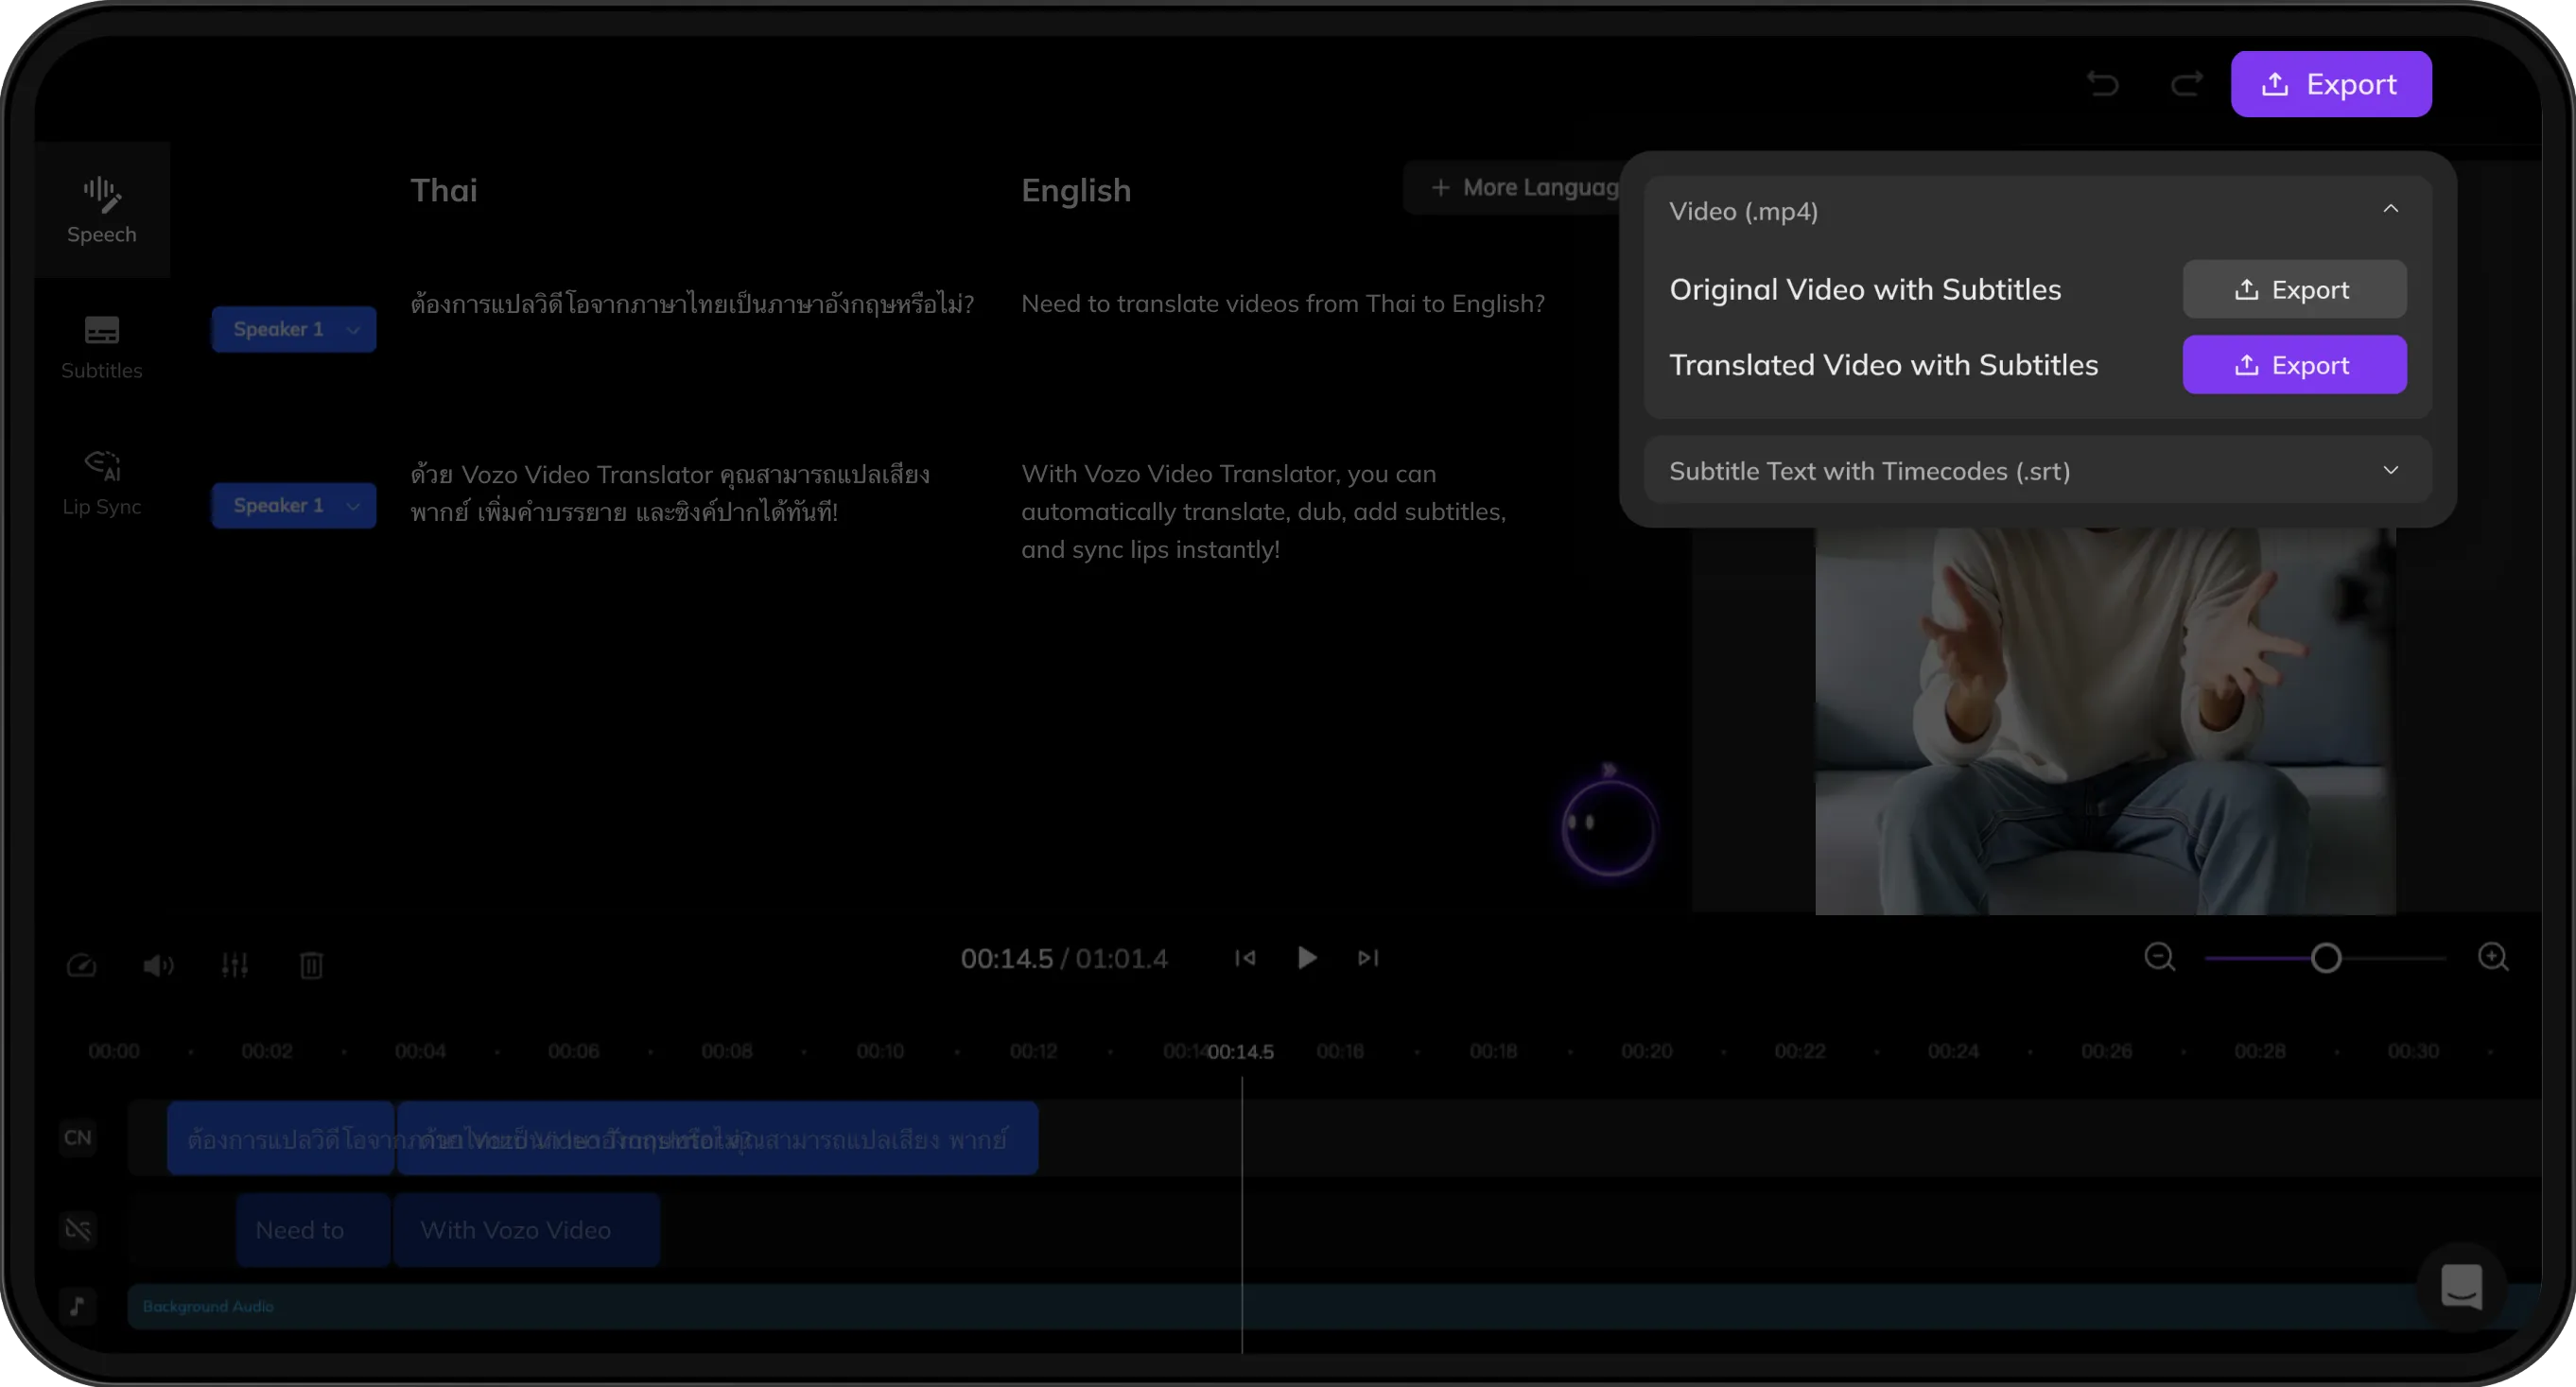Open the audio mixer settings icon
Viewport: 2576px width, 1387px height.
pos(235,964)
